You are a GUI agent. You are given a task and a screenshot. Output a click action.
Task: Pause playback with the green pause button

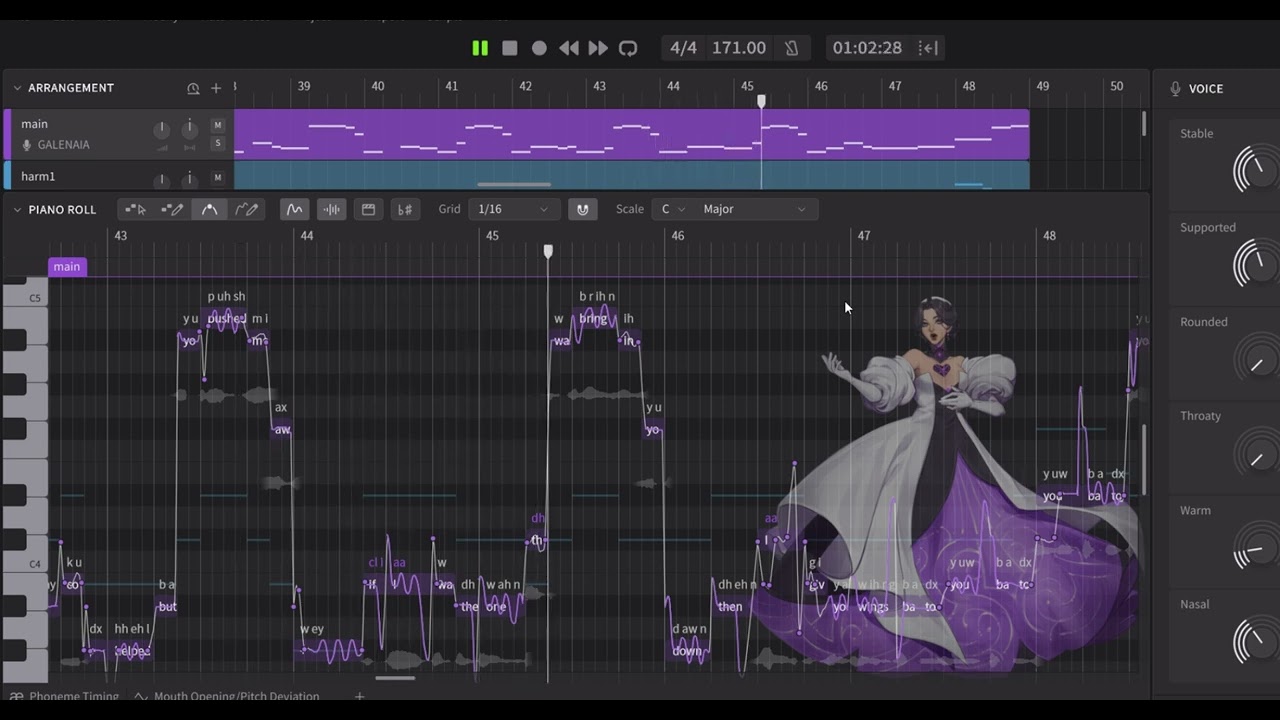click(480, 48)
